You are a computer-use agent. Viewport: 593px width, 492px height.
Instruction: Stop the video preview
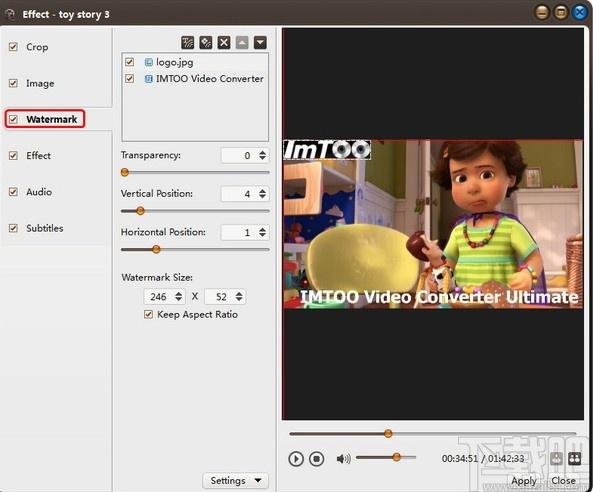317,459
